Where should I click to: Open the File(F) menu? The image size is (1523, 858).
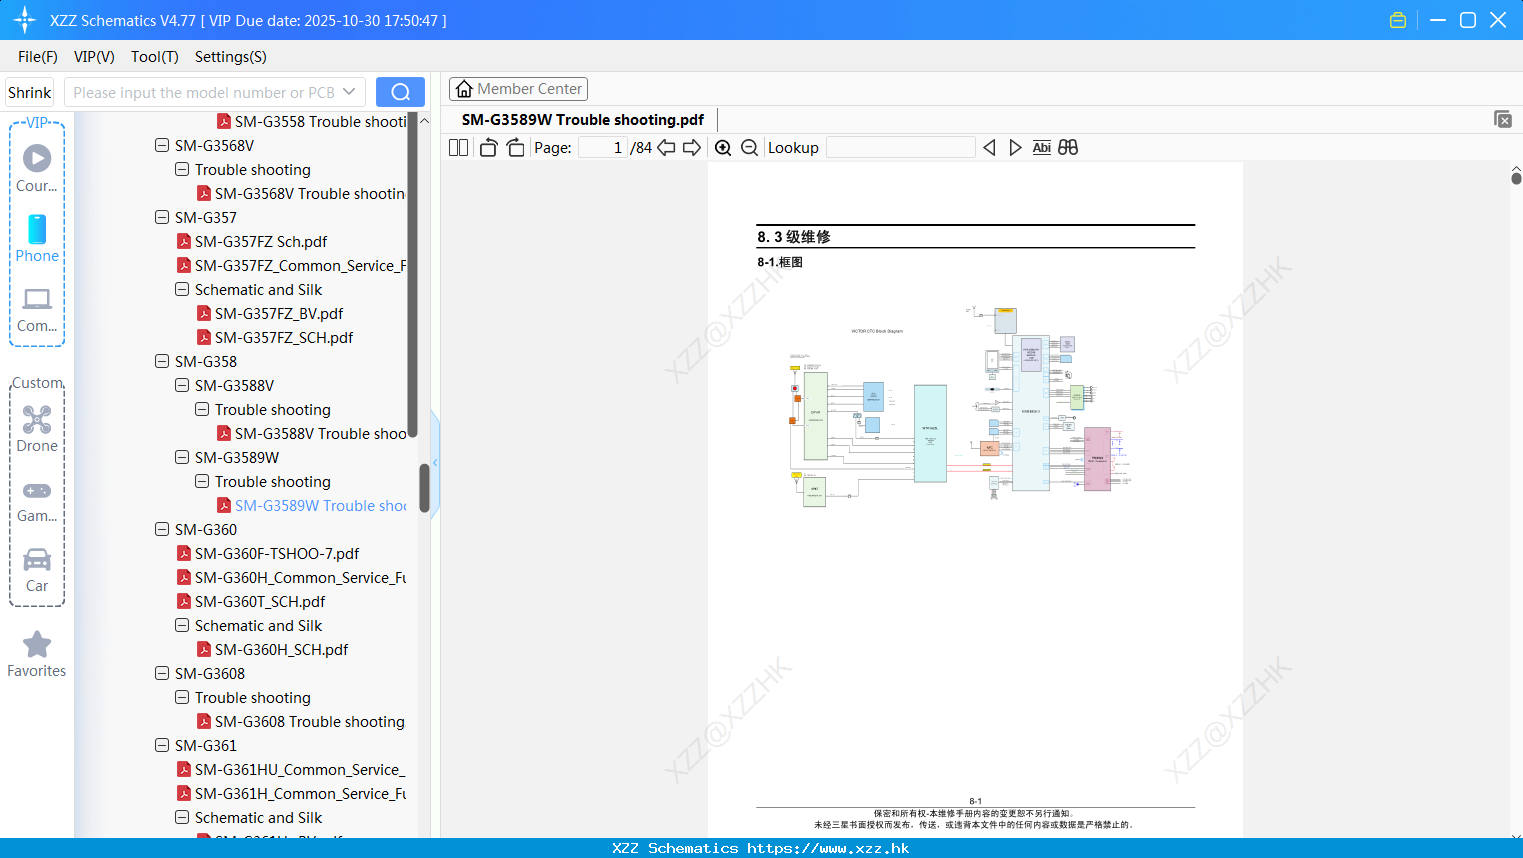point(38,57)
